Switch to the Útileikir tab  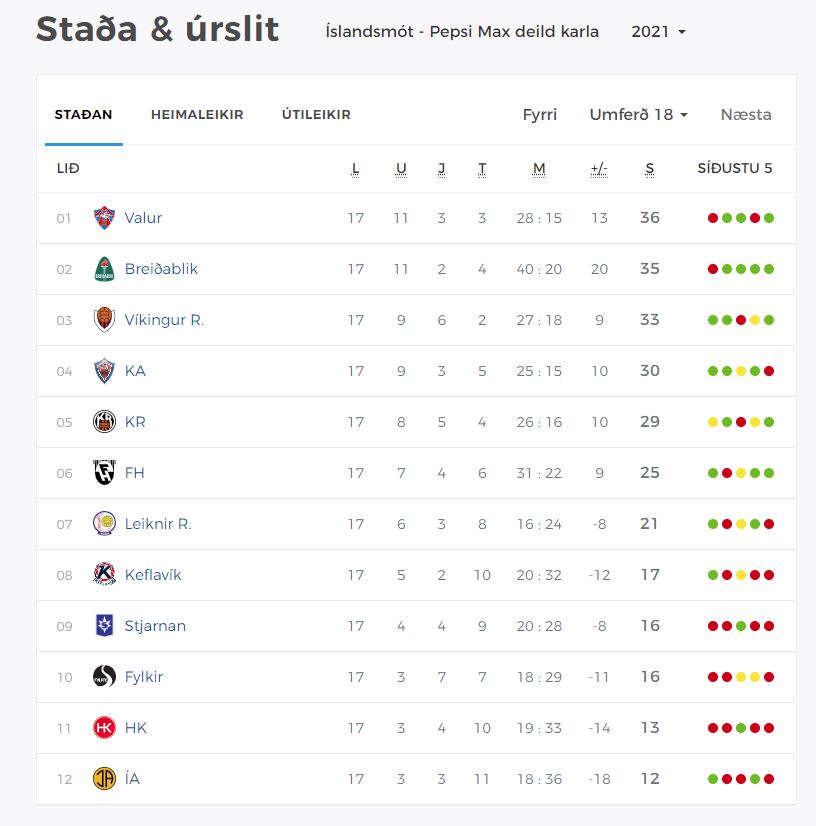point(316,115)
